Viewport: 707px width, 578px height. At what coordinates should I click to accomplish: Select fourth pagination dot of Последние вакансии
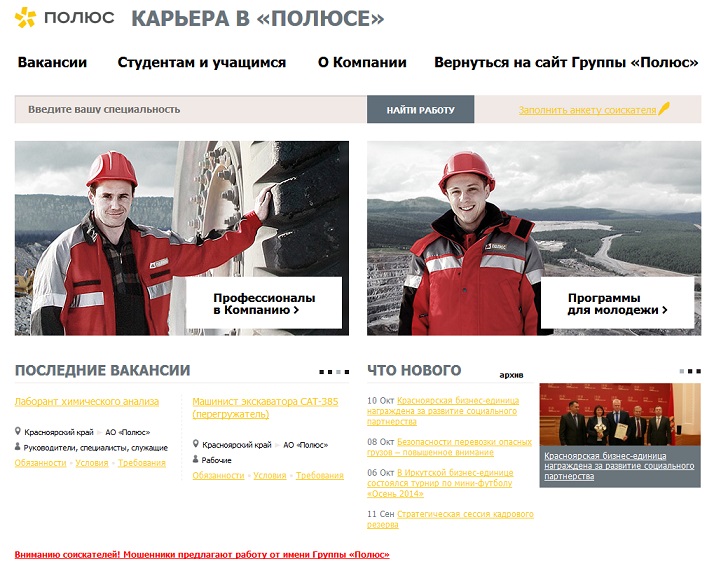click(x=347, y=372)
